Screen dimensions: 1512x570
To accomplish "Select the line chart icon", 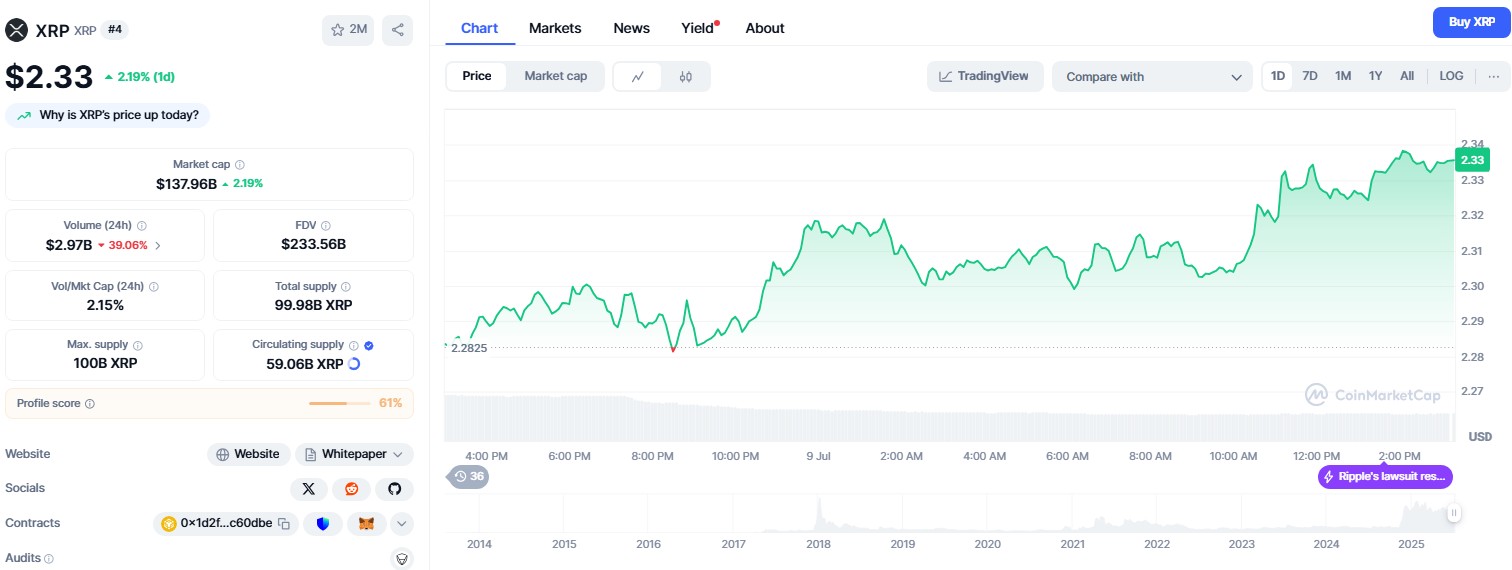I will point(637,76).
